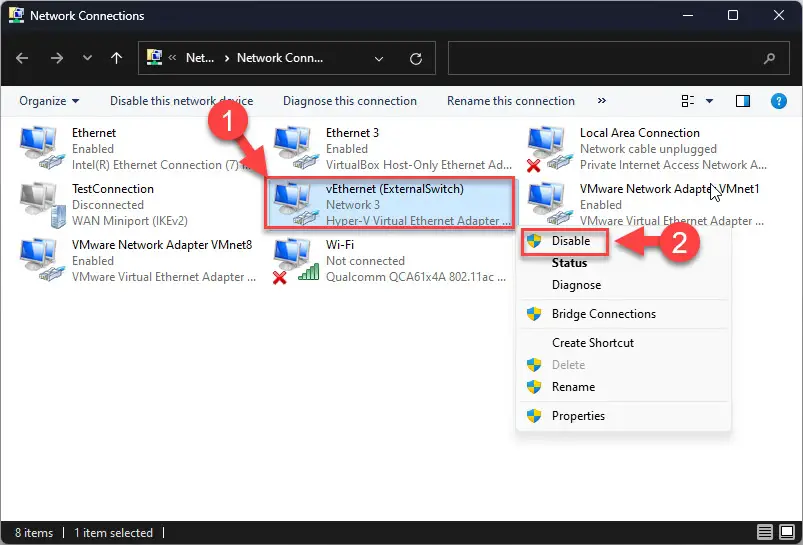The image size is (803, 545).
Task: Select the VMware Network Adapter VMnet8 icon
Action: 42,260
